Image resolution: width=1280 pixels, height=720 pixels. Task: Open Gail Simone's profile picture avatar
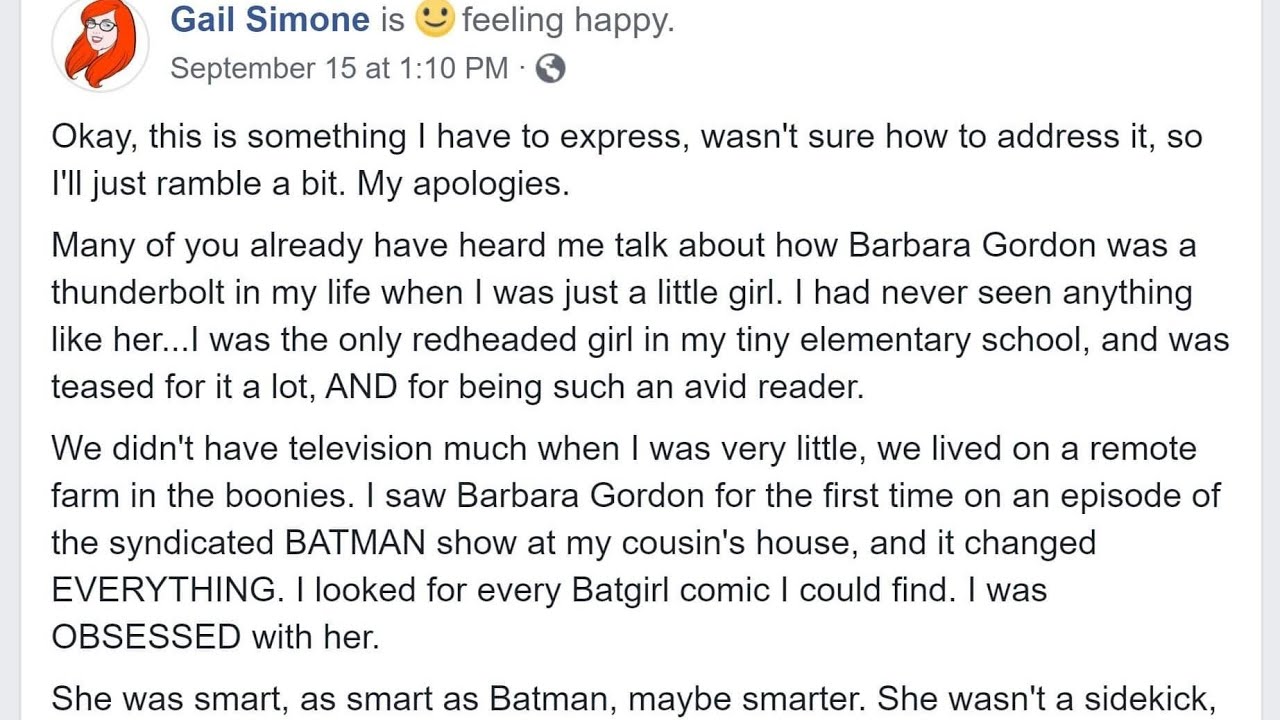pos(99,43)
